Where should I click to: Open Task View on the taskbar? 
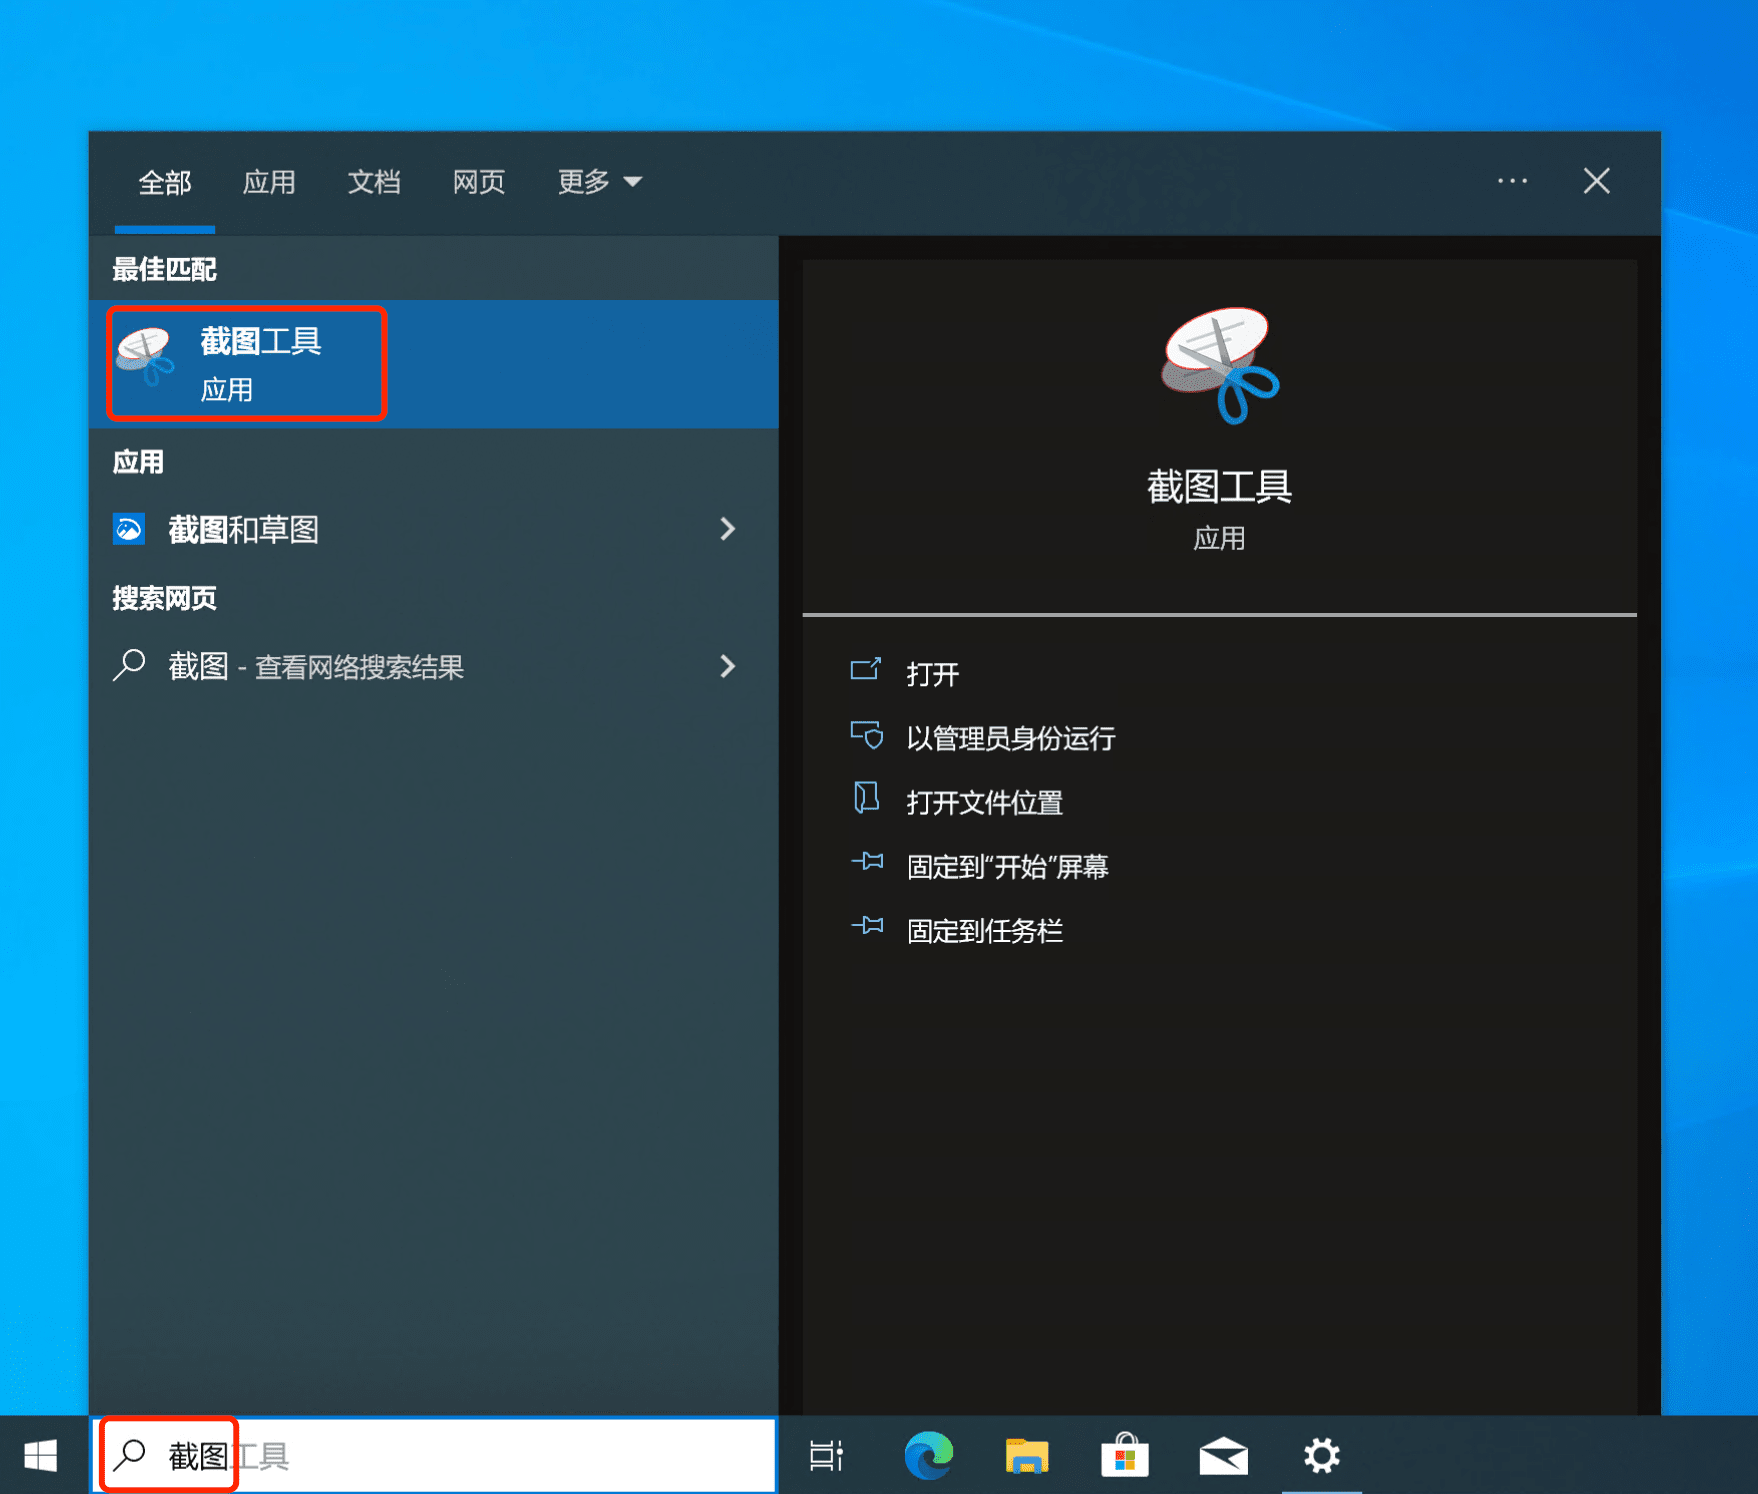pyautogui.click(x=826, y=1455)
